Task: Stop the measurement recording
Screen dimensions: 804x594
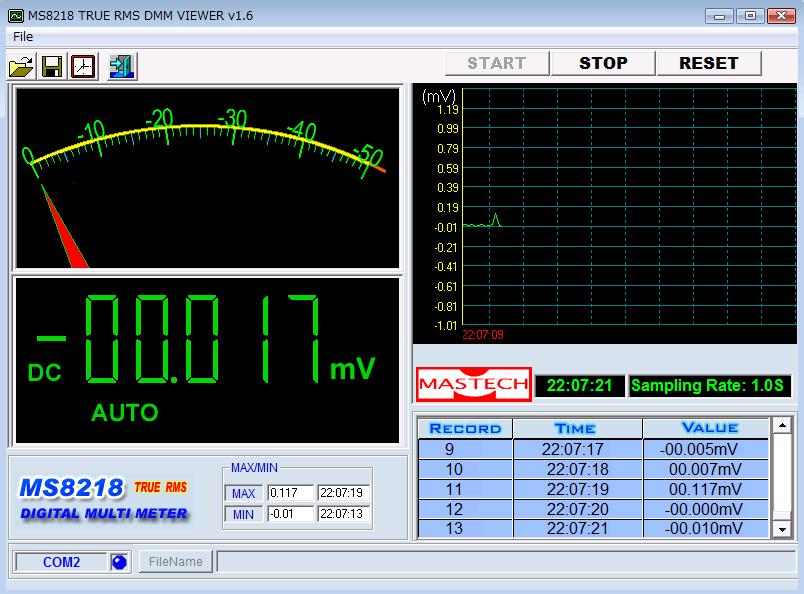Action: 603,63
